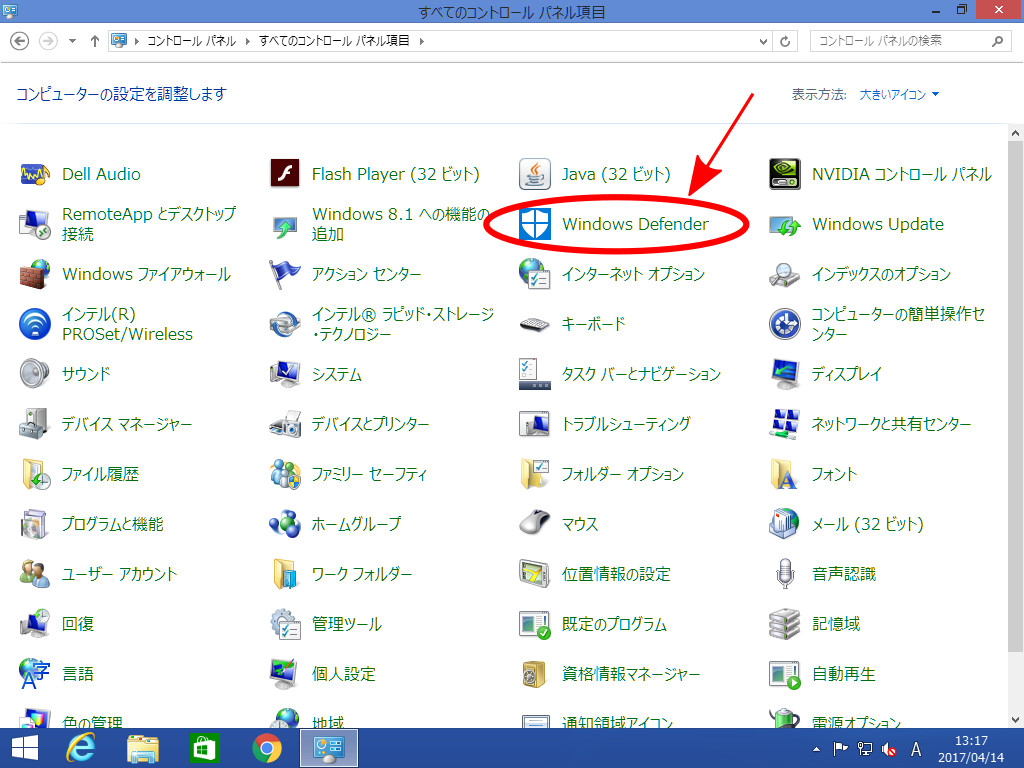Image resolution: width=1024 pixels, height=768 pixels.
Task: Open the マウス mouse icon
Action: (x=535, y=524)
